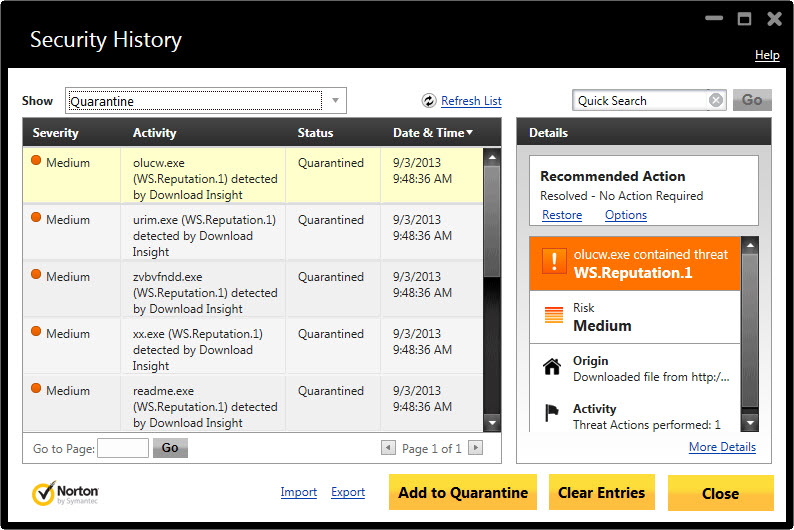The width and height of the screenshot is (794, 530).
Task: Sort list by the Activity column header
Action: [154, 133]
